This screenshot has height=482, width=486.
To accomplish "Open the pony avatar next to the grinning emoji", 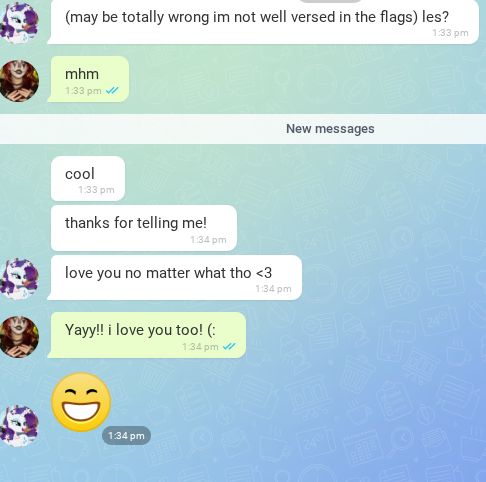I will pyautogui.click(x=19, y=426).
